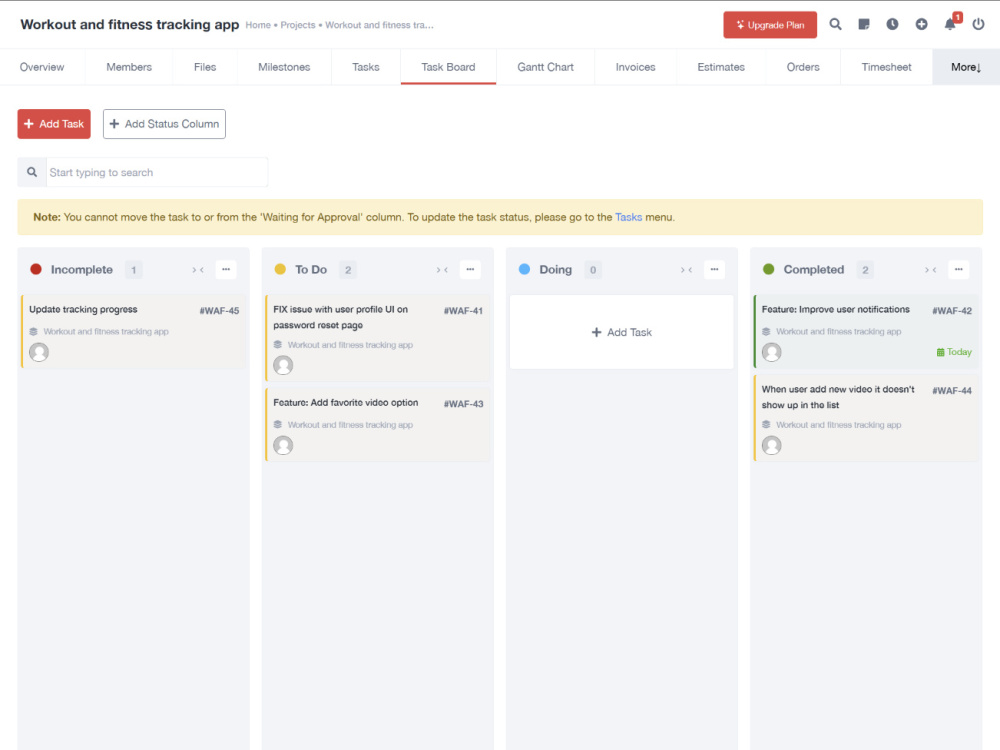Open the timer clock icon in header

coord(892,24)
